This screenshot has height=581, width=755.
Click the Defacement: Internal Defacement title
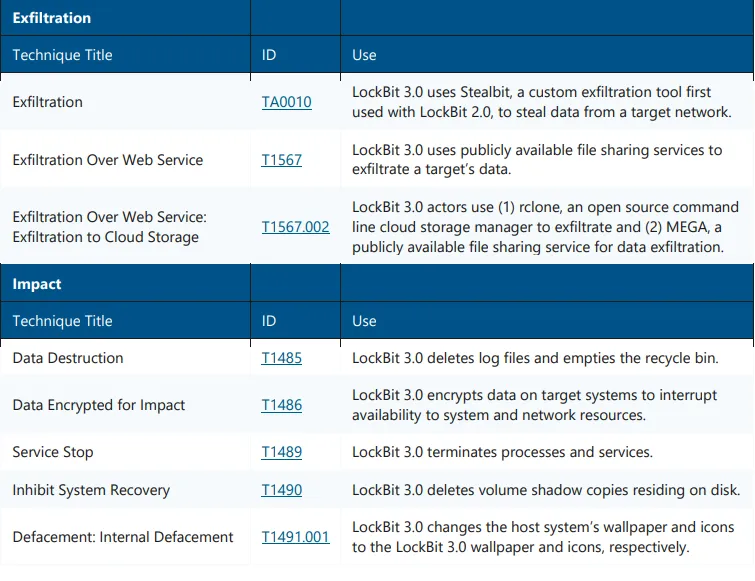click(x=123, y=537)
